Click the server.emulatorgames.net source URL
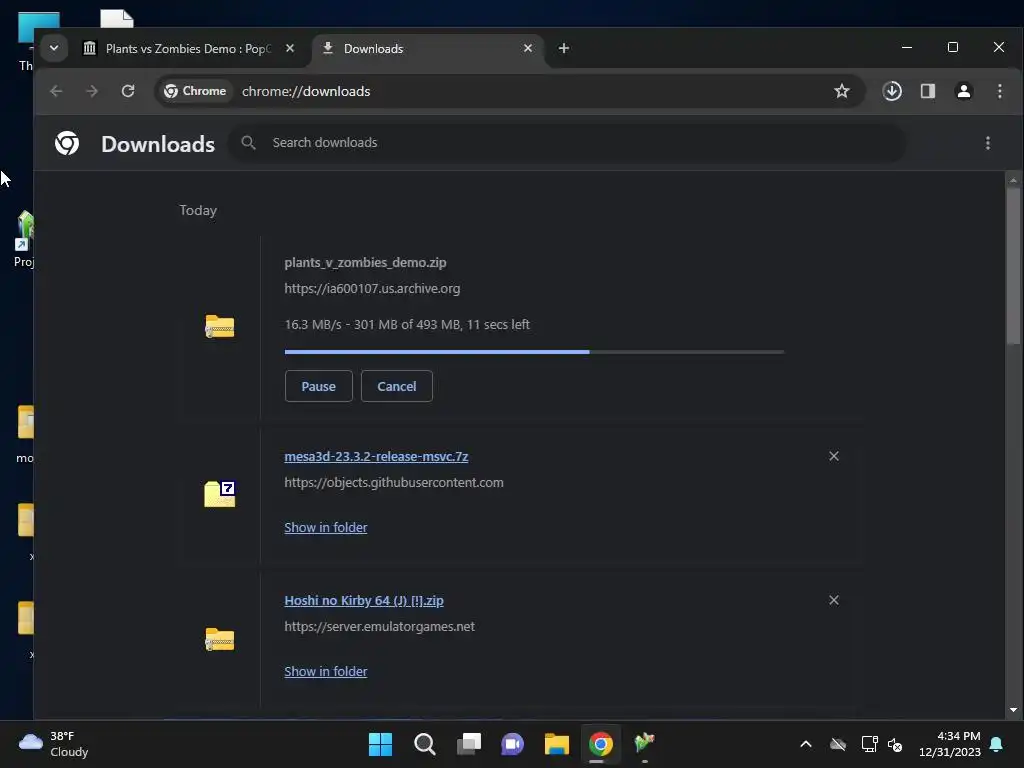 click(x=379, y=627)
